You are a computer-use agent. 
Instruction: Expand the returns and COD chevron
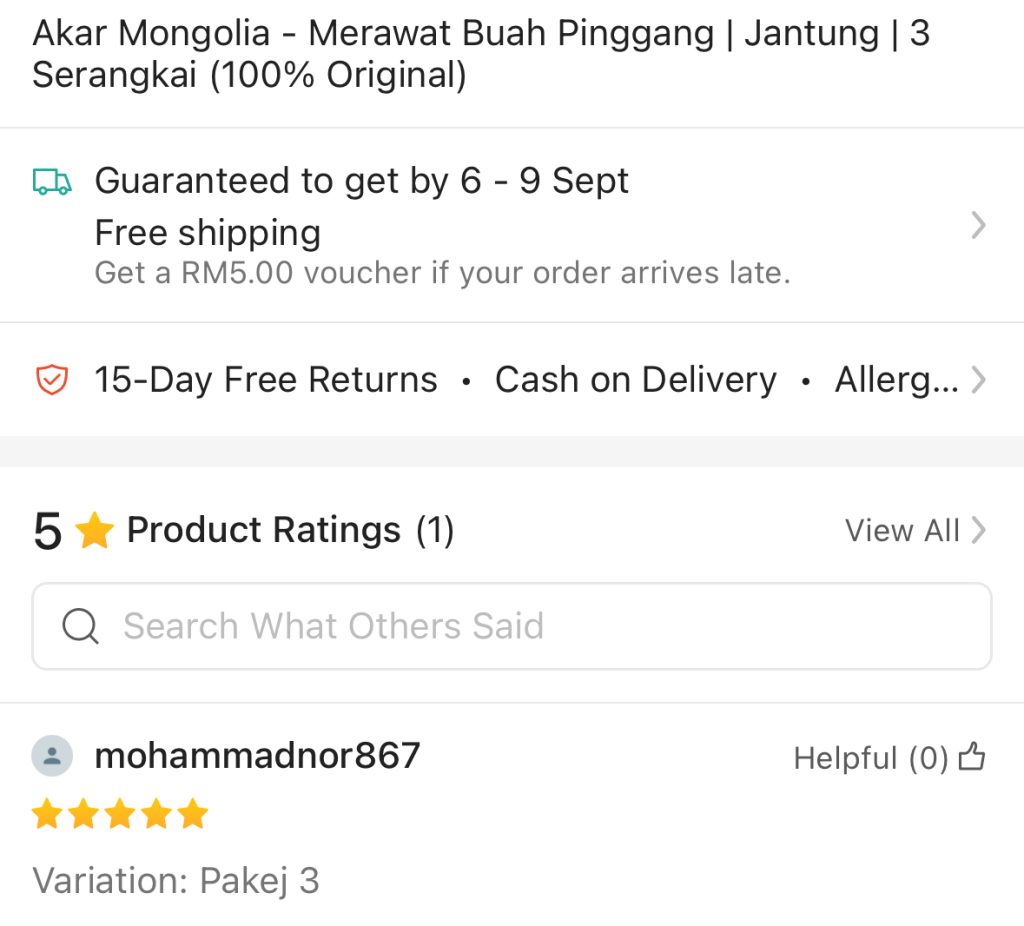click(x=978, y=380)
